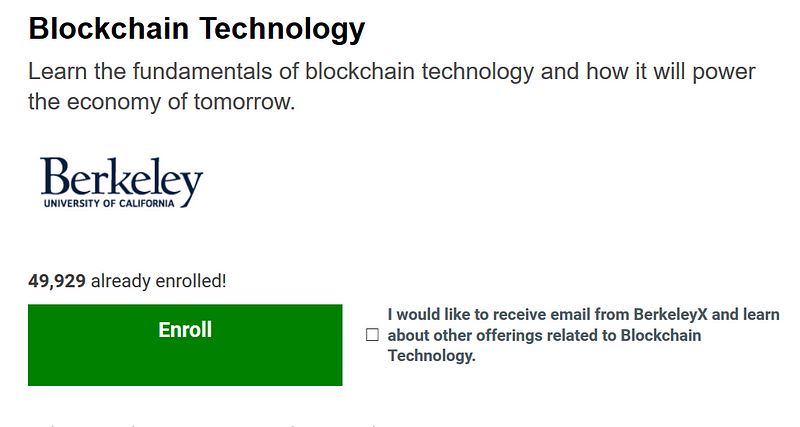Screen dimensions: 800x427
Task: Click the Berkeley university logo
Action: point(121,183)
